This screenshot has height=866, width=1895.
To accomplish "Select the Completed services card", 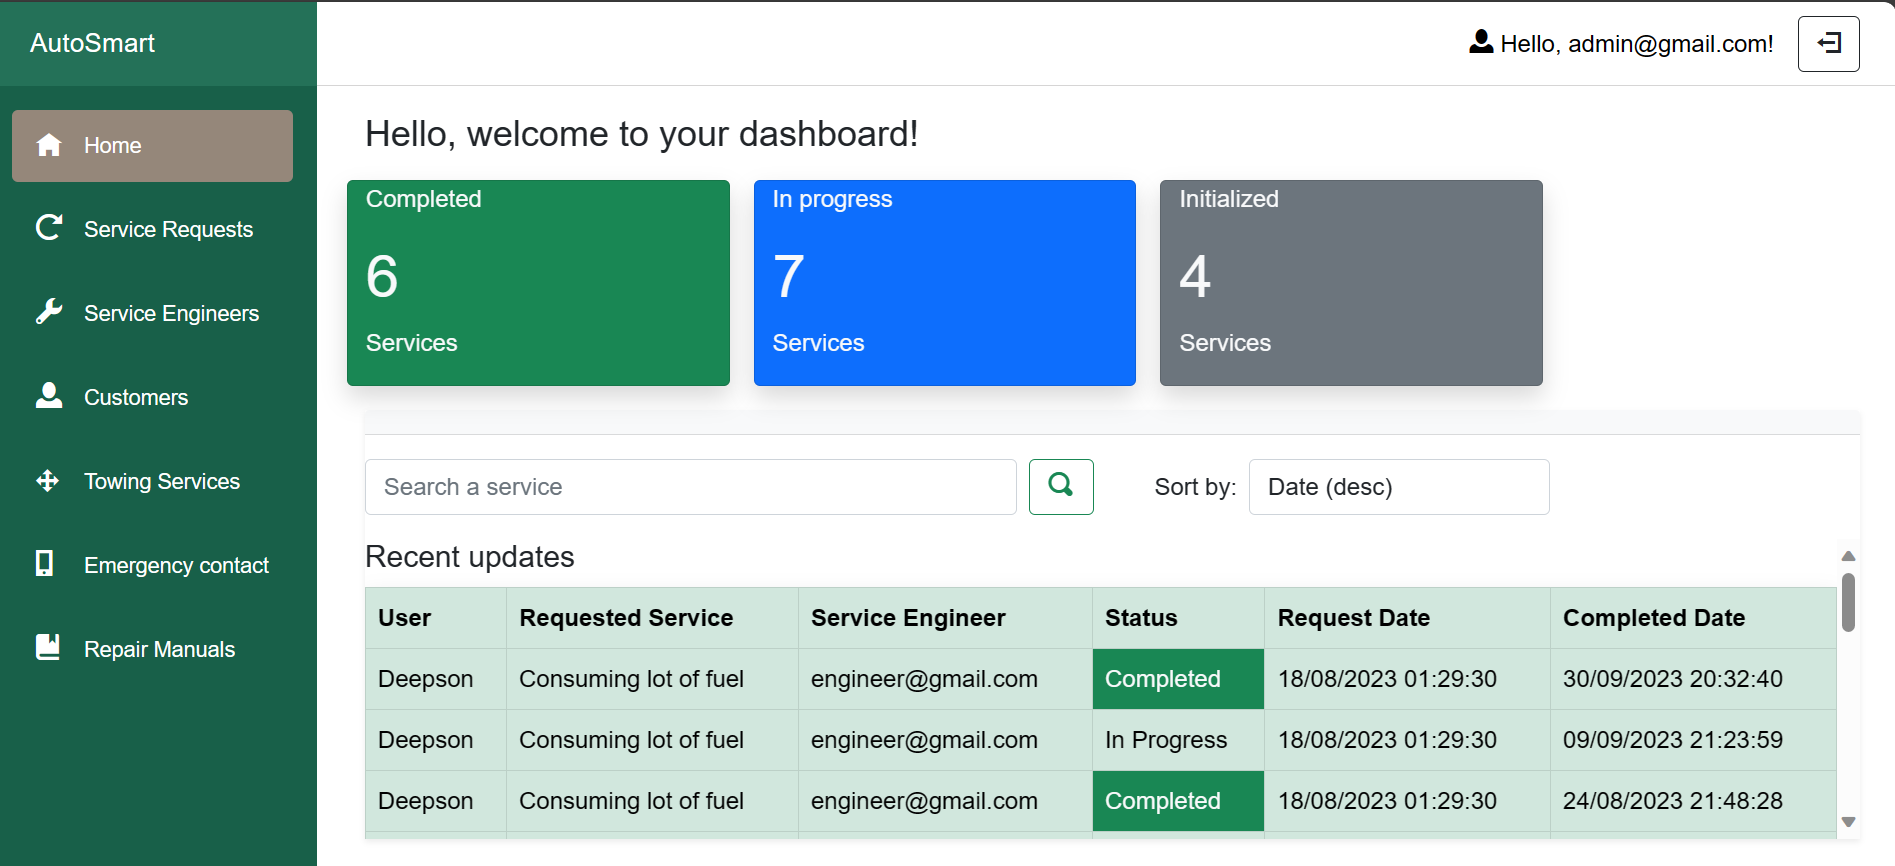I will (x=538, y=283).
